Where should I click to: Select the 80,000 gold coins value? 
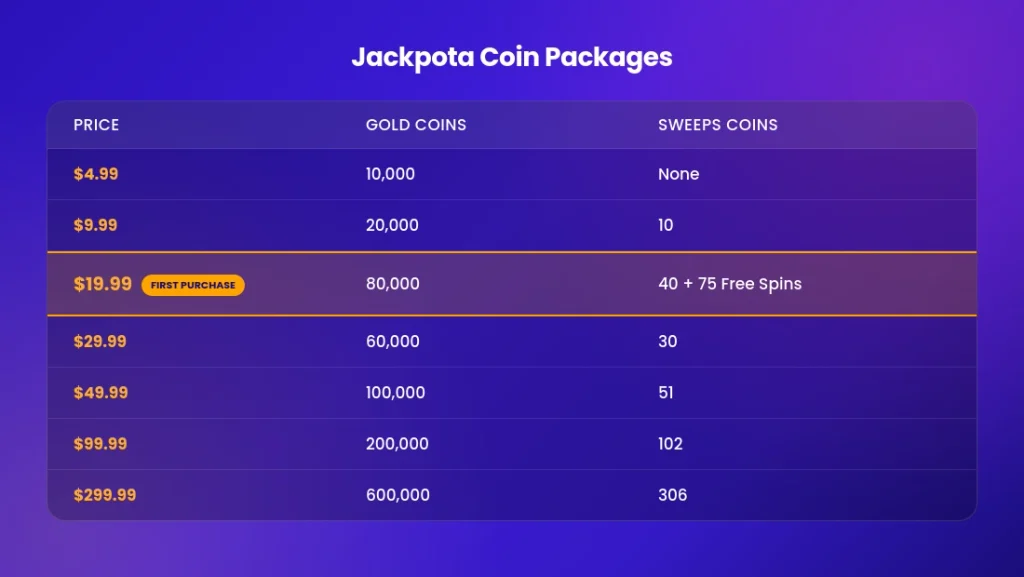tap(392, 284)
